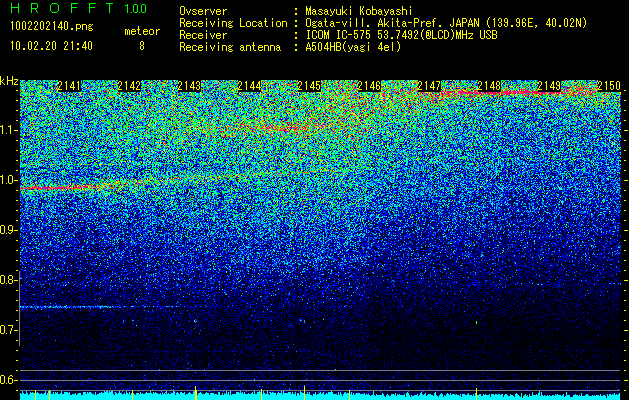
Task: Select the Ogata-vill. Akita-Pref. JAPAN location text
Action: point(445,23)
